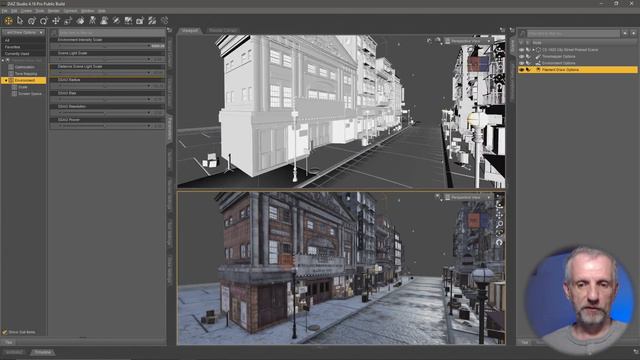The height and width of the screenshot is (360, 640).
Task: Open the File menu
Action: pyautogui.click(x=4, y=11)
